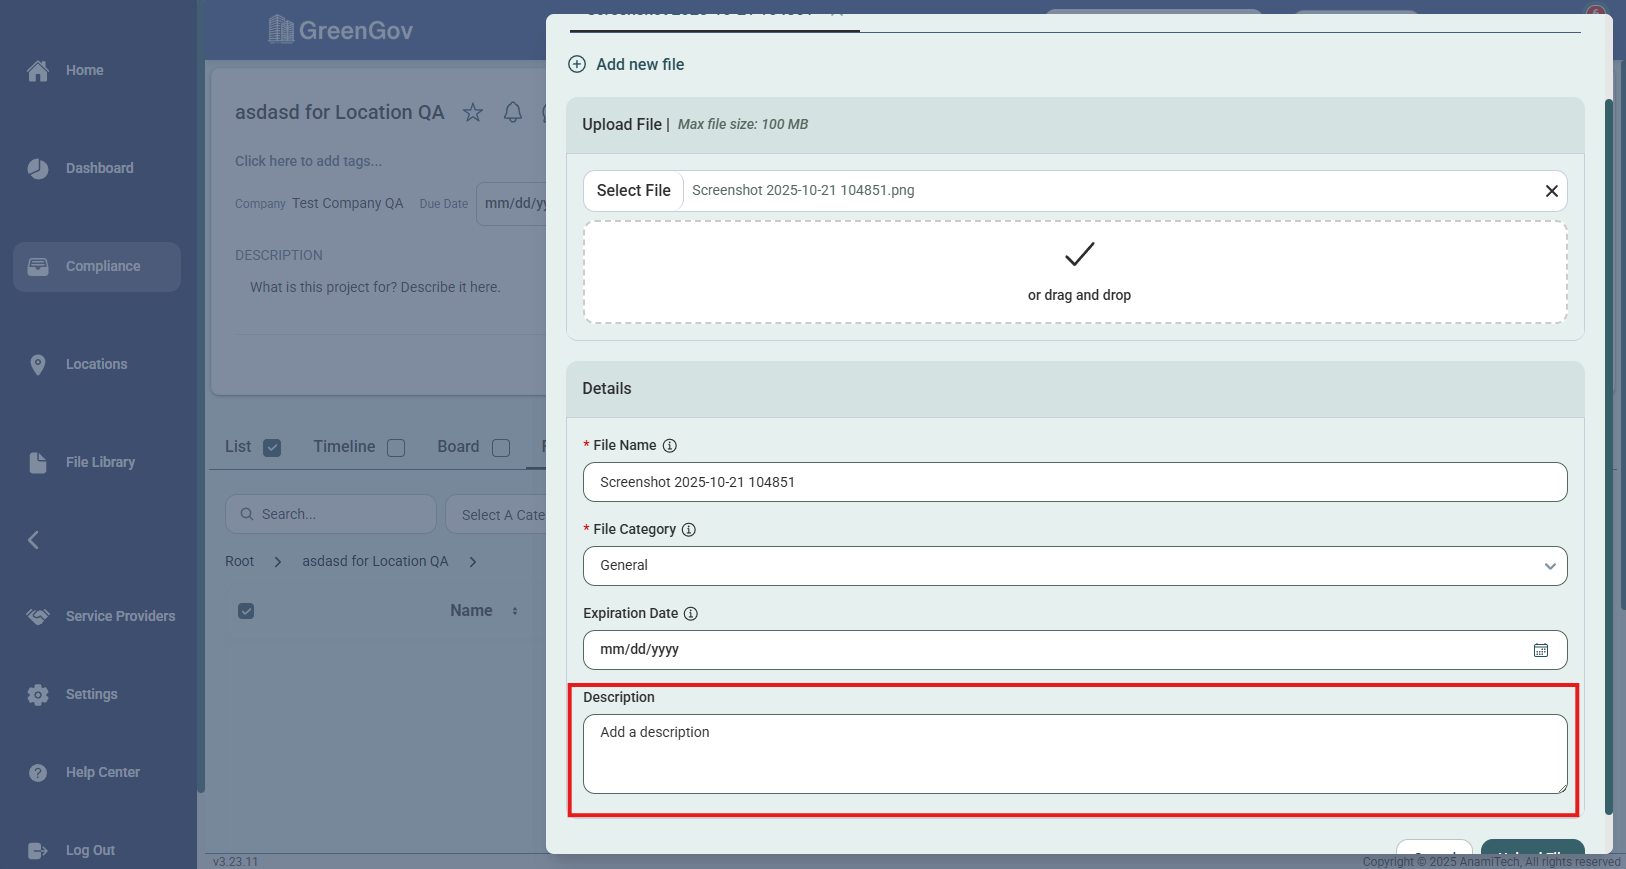Click Root breadcrumb link
Screen dimensions: 1626x869
[239, 562]
